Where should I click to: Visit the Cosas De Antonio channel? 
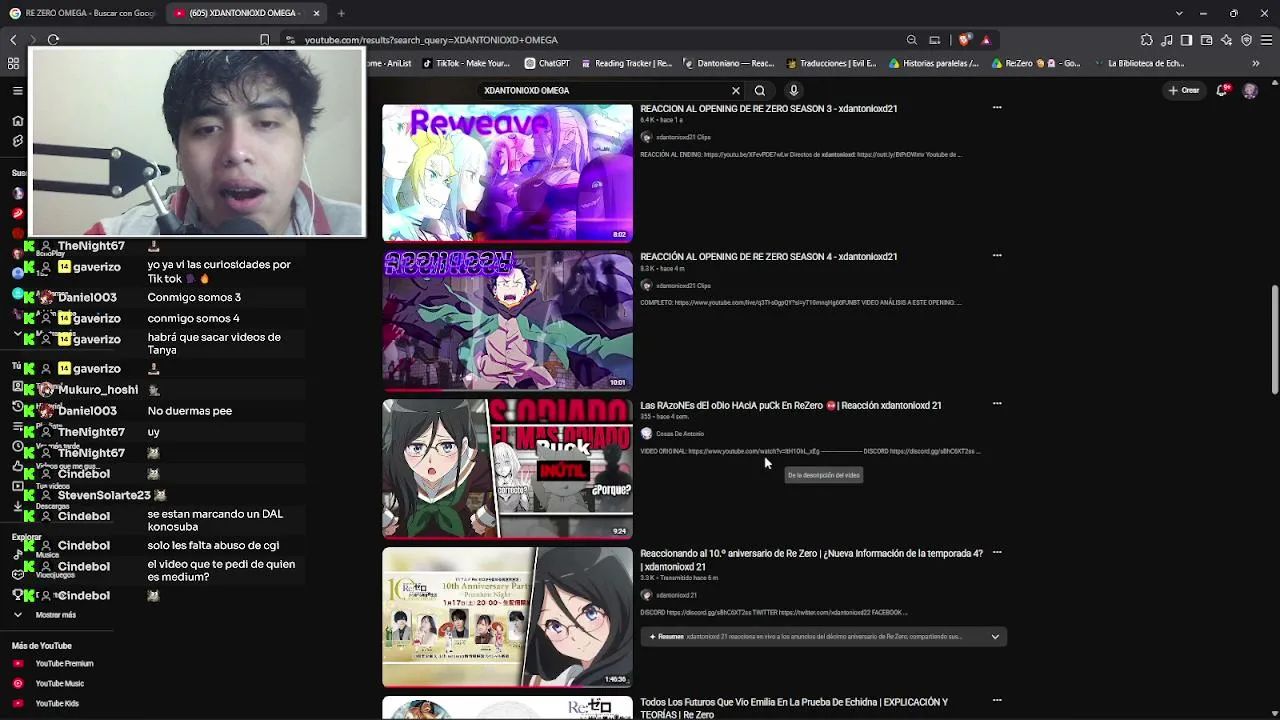tap(679, 434)
